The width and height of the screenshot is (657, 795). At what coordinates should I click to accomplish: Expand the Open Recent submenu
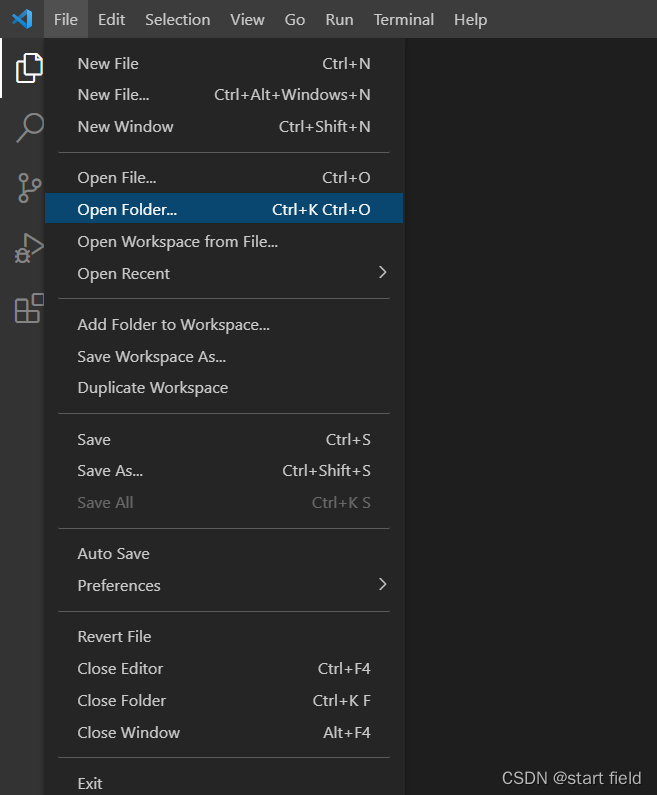[224, 274]
